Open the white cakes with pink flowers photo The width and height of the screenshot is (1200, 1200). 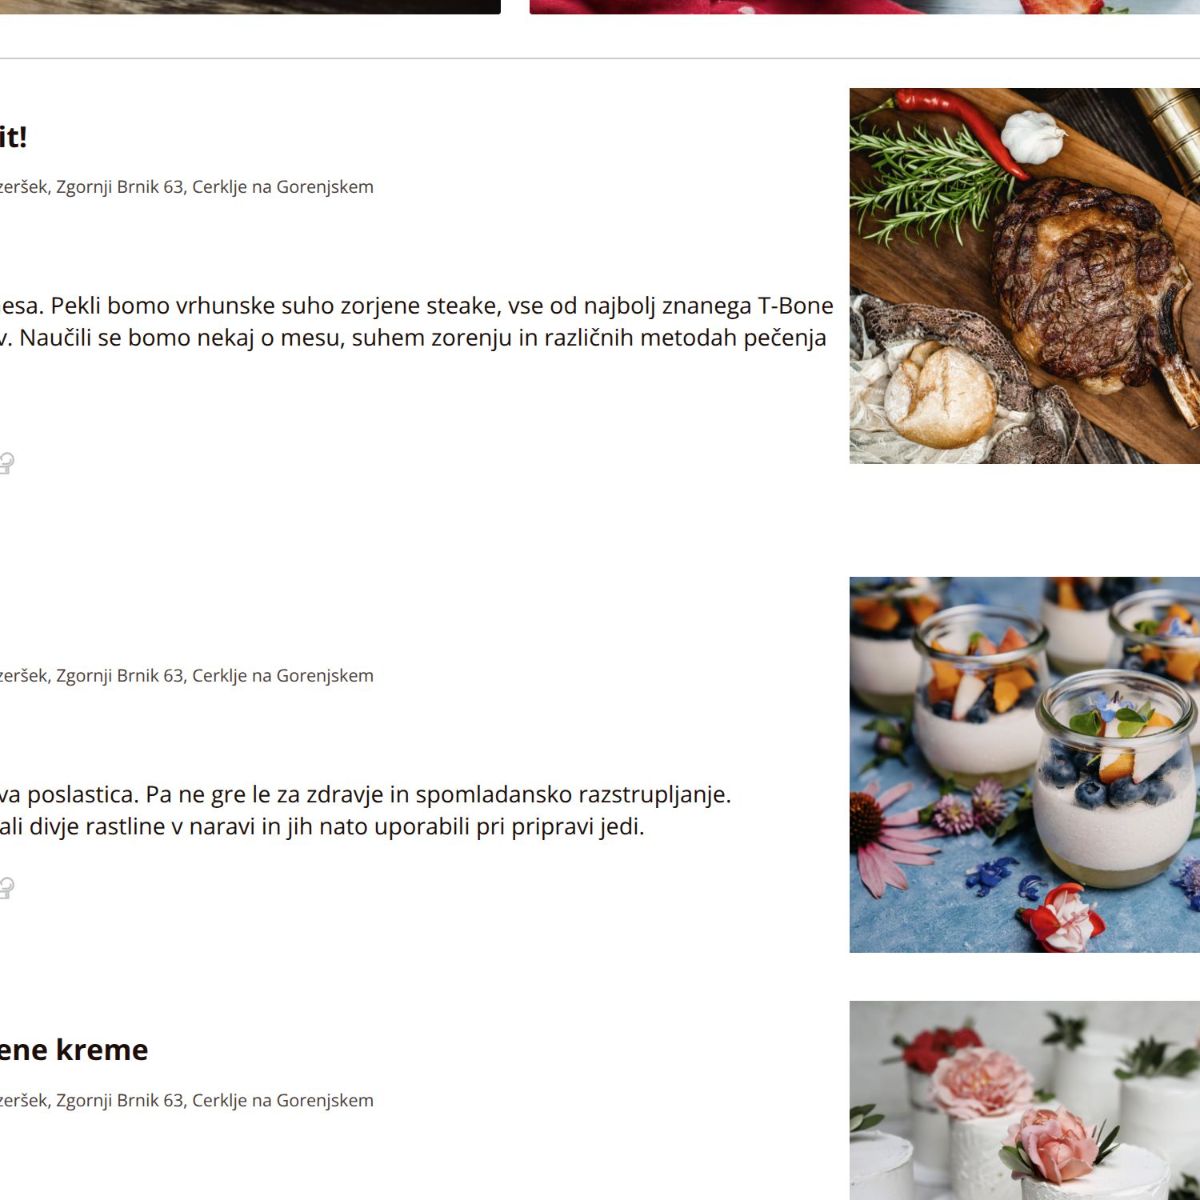coord(1025,1100)
